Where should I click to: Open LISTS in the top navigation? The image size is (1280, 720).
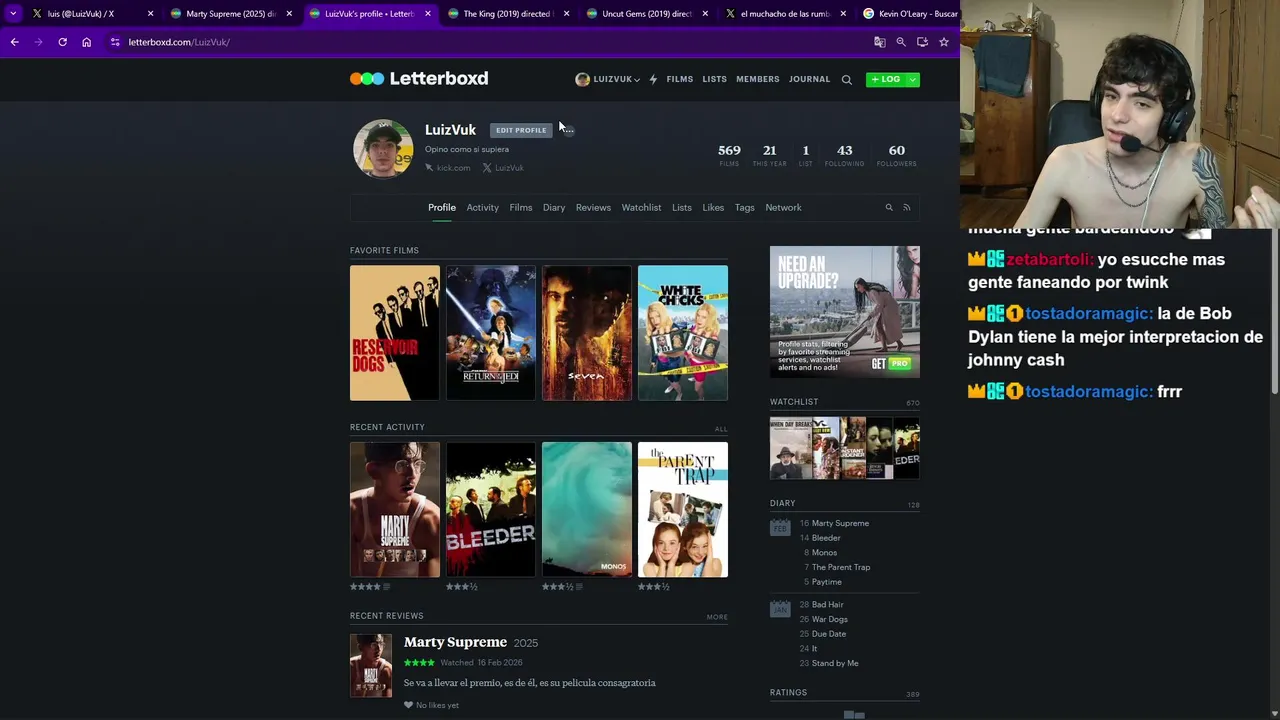(714, 79)
